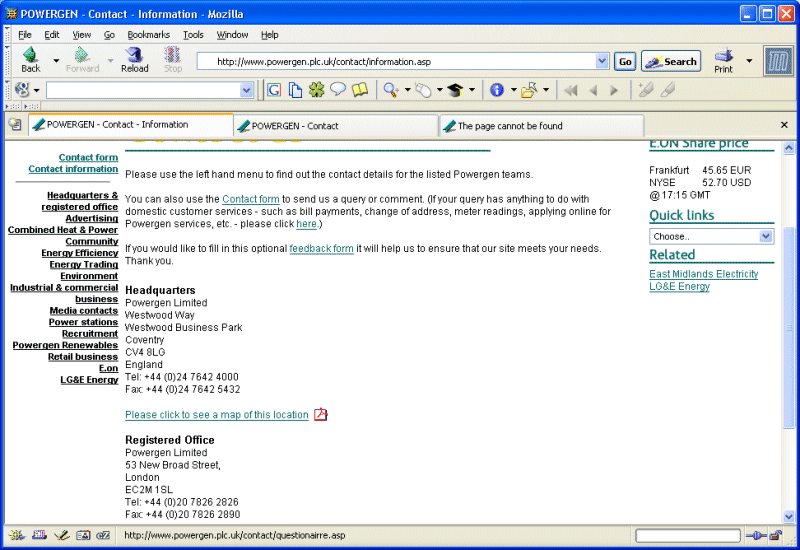The height and width of the screenshot is (550, 800).
Task: Open the File menu
Action: point(24,35)
